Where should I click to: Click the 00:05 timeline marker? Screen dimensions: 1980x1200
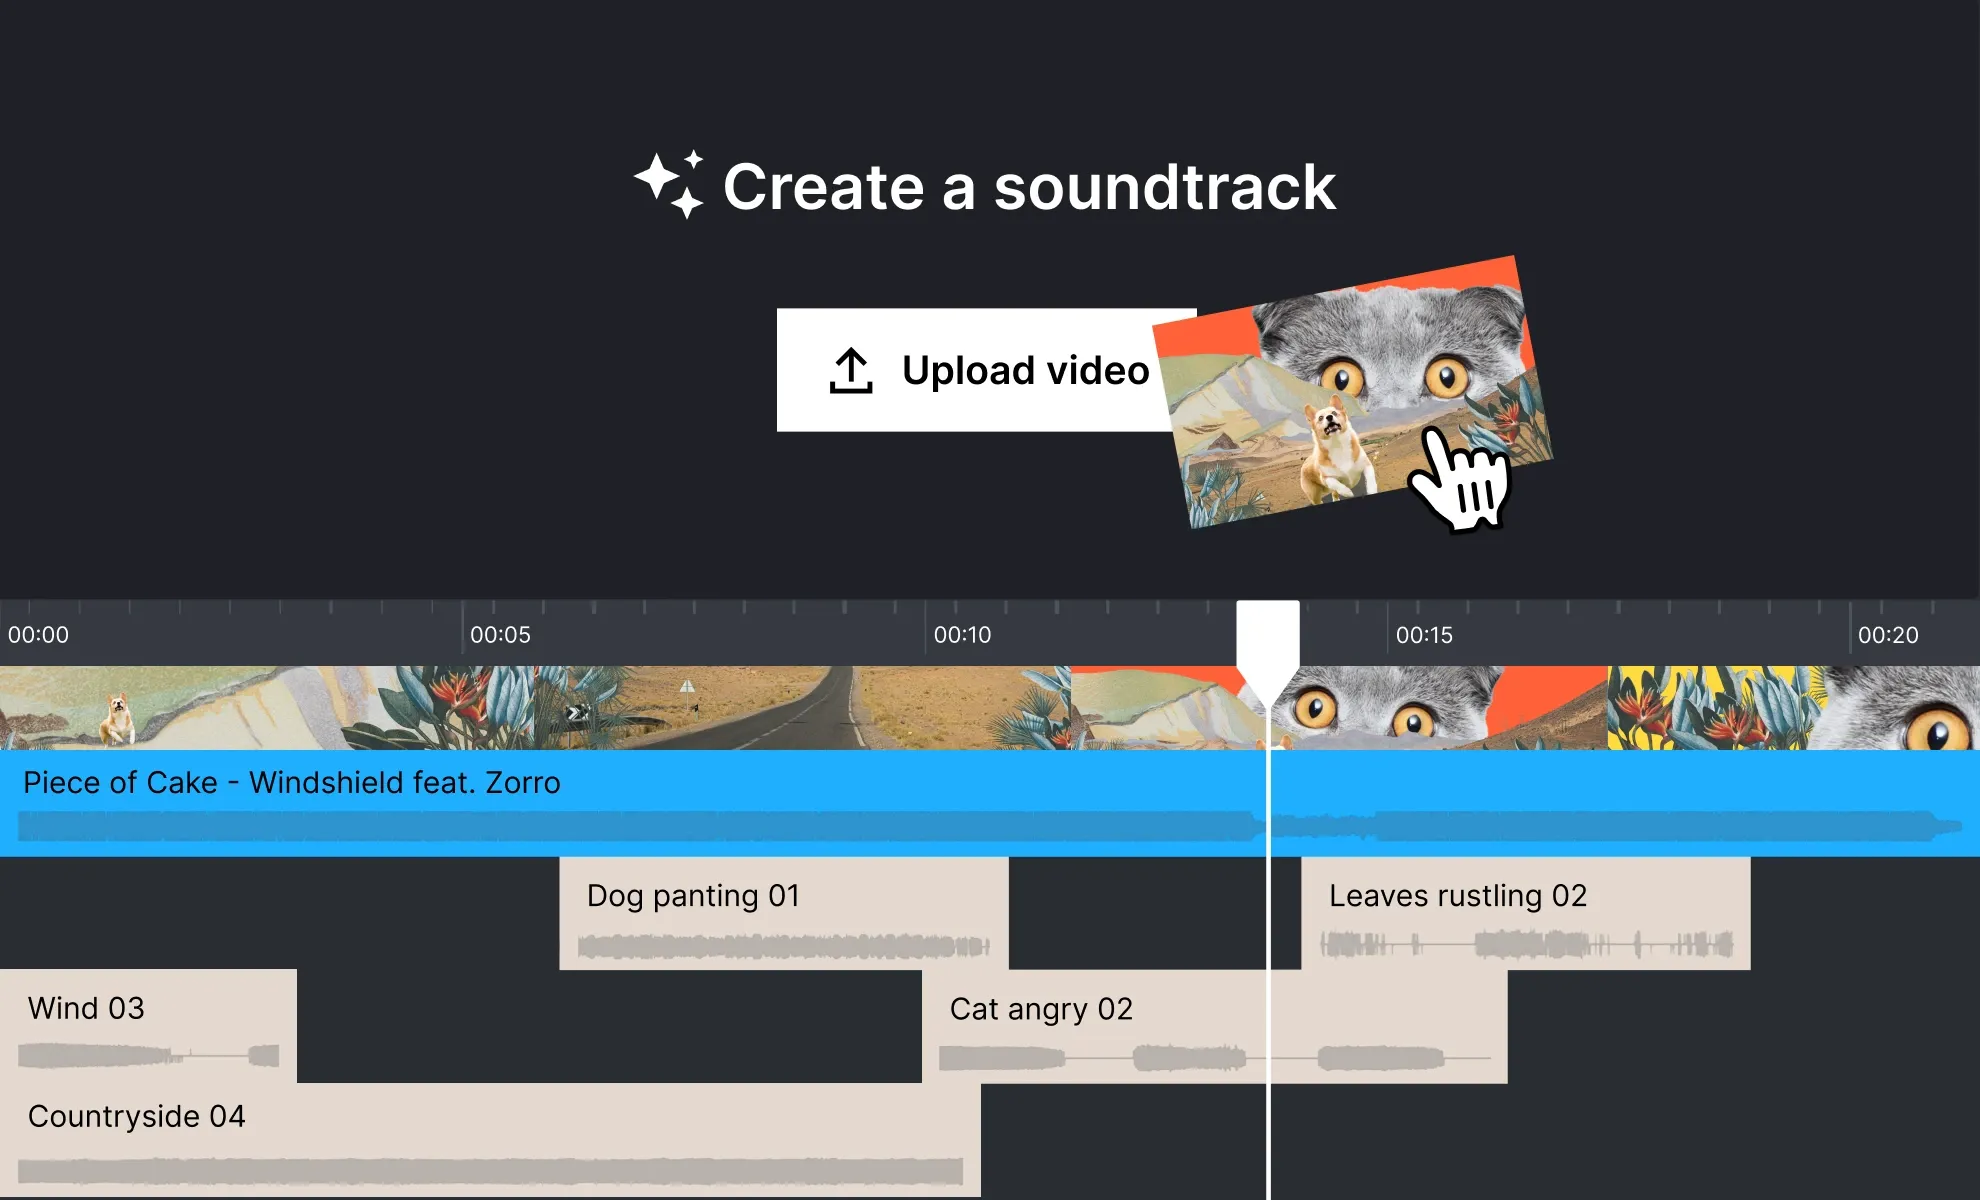click(500, 635)
